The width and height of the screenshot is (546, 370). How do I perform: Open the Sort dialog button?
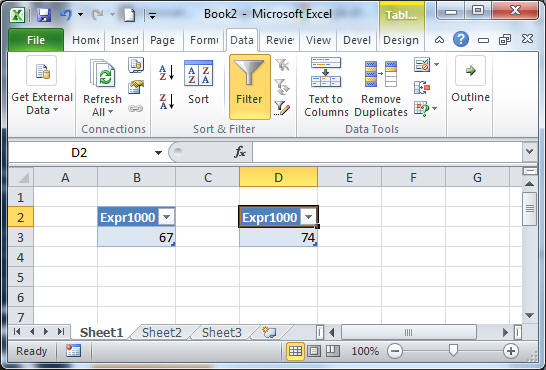(x=198, y=83)
